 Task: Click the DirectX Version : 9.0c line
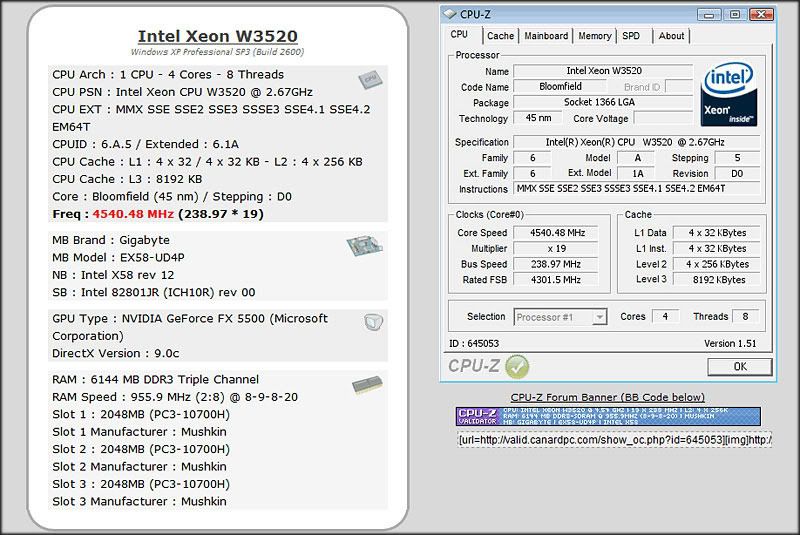coord(116,353)
